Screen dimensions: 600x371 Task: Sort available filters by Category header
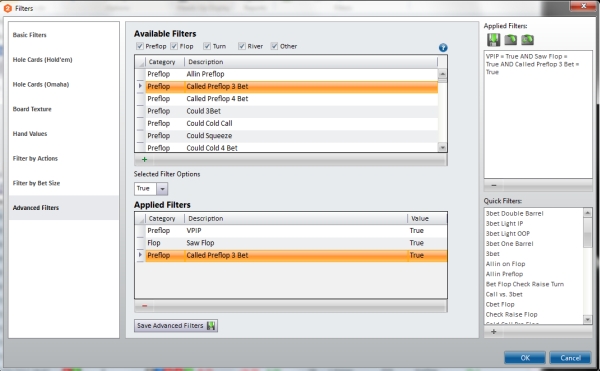point(165,62)
